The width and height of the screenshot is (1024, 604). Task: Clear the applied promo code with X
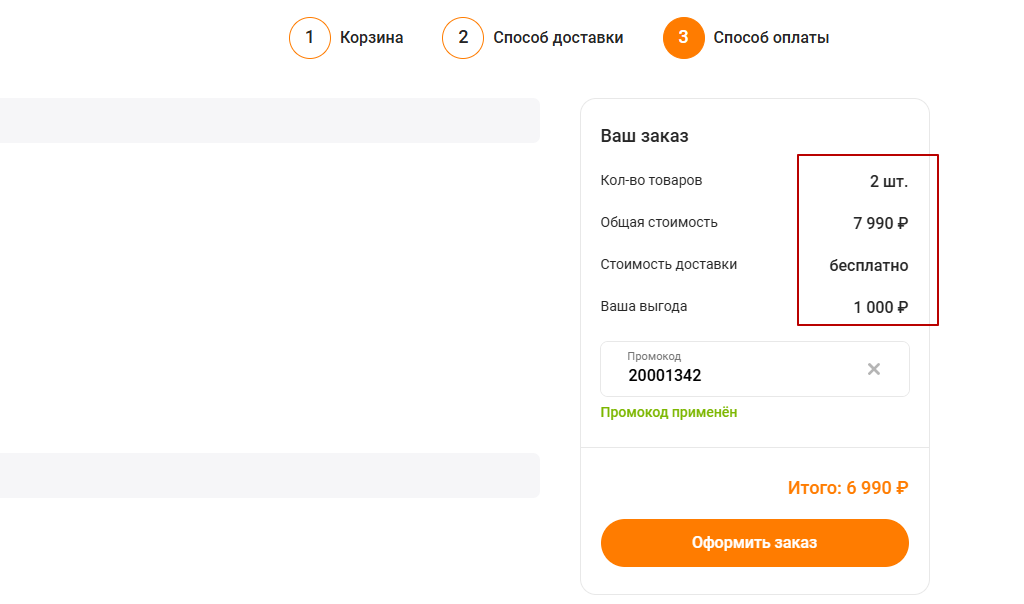(x=873, y=369)
